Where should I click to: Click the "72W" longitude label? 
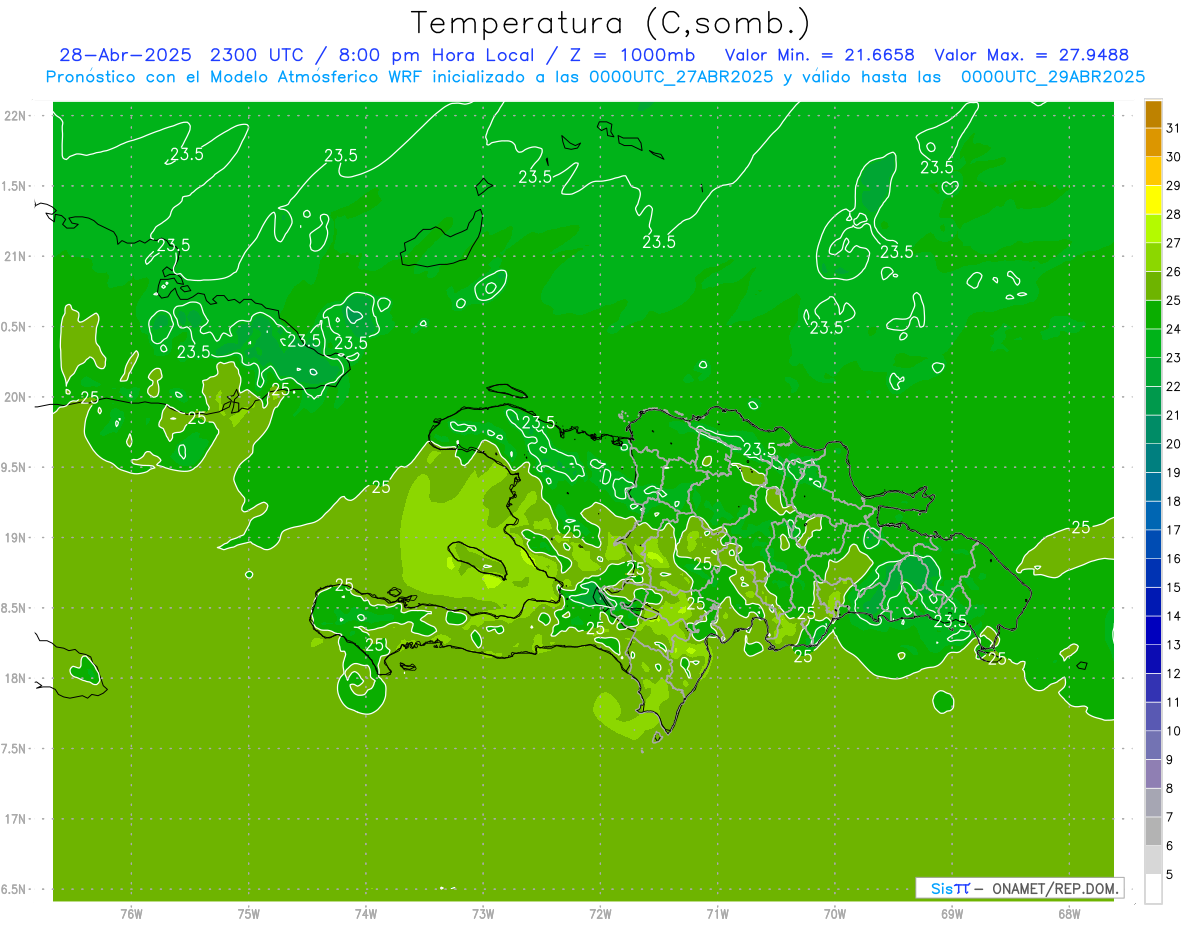click(x=600, y=913)
